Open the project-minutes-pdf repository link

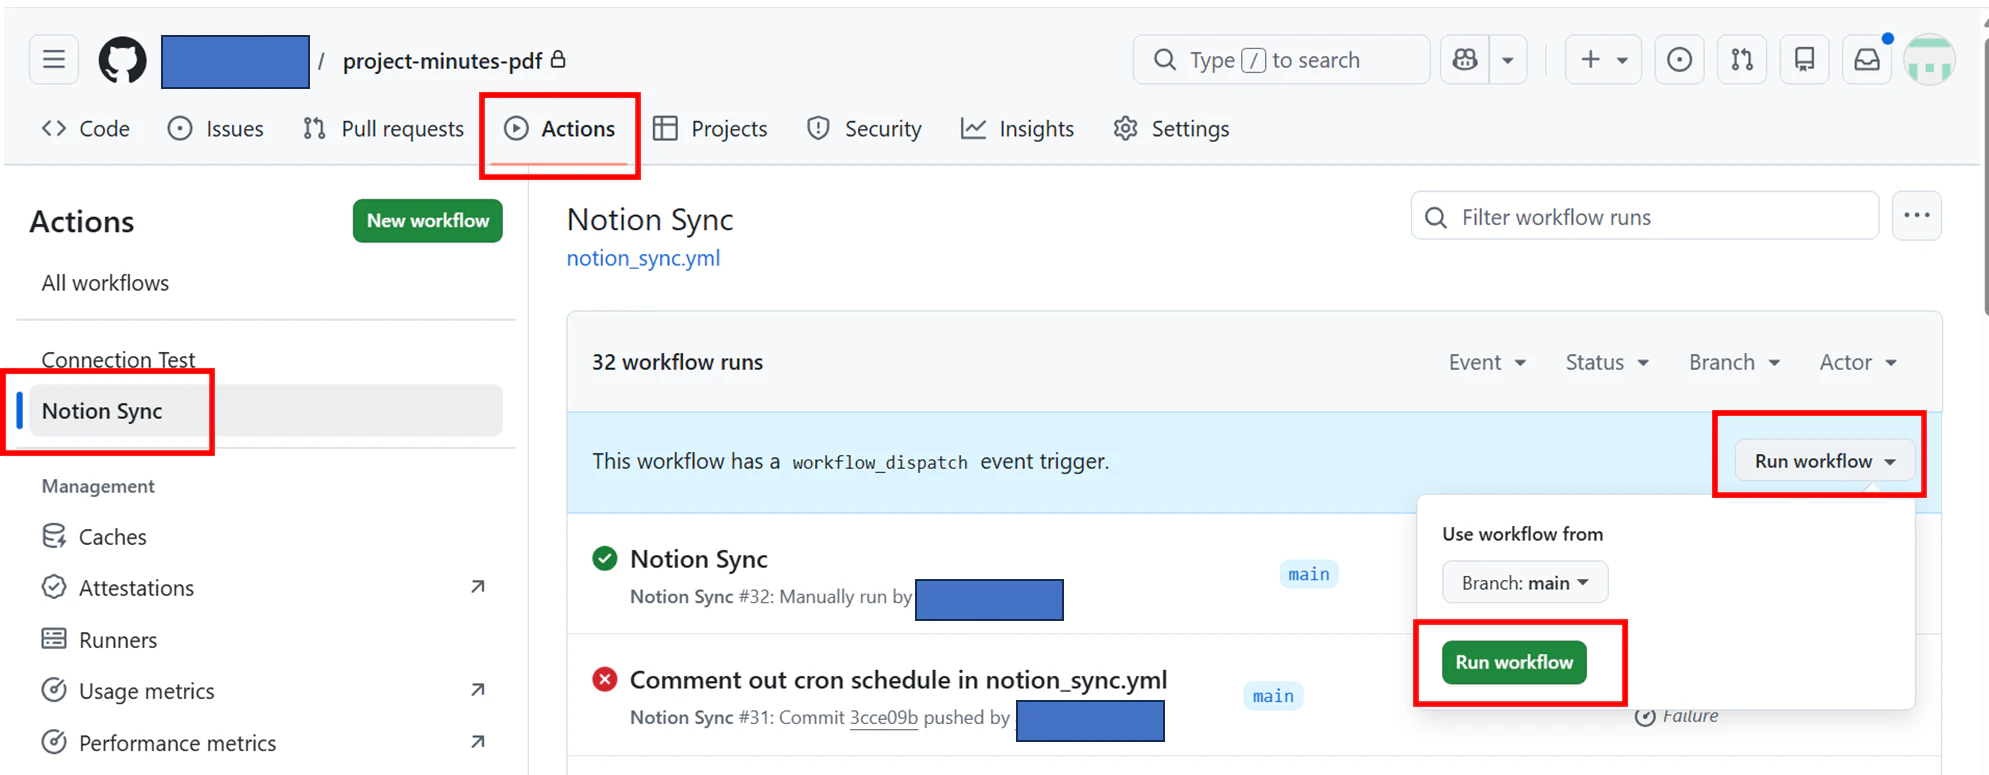(x=442, y=61)
